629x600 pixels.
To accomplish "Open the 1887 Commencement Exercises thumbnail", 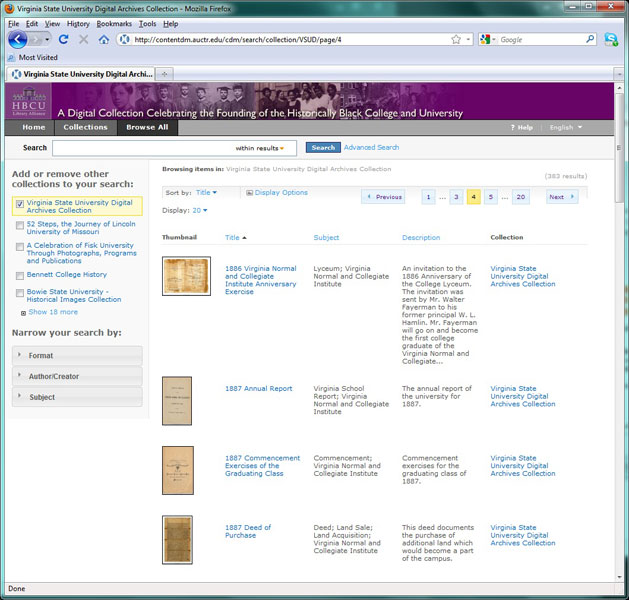I will pyautogui.click(x=178, y=470).
